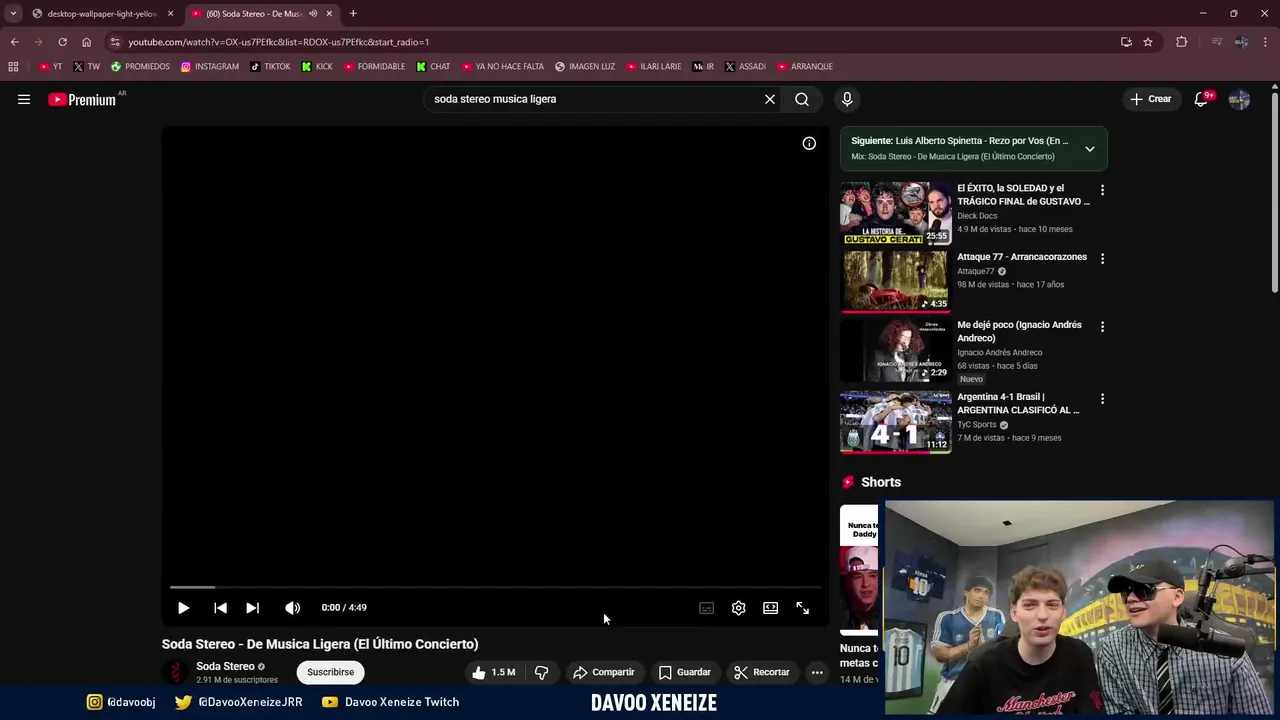
Task: Open a new browser tab
Action: (x=353, y=14)
